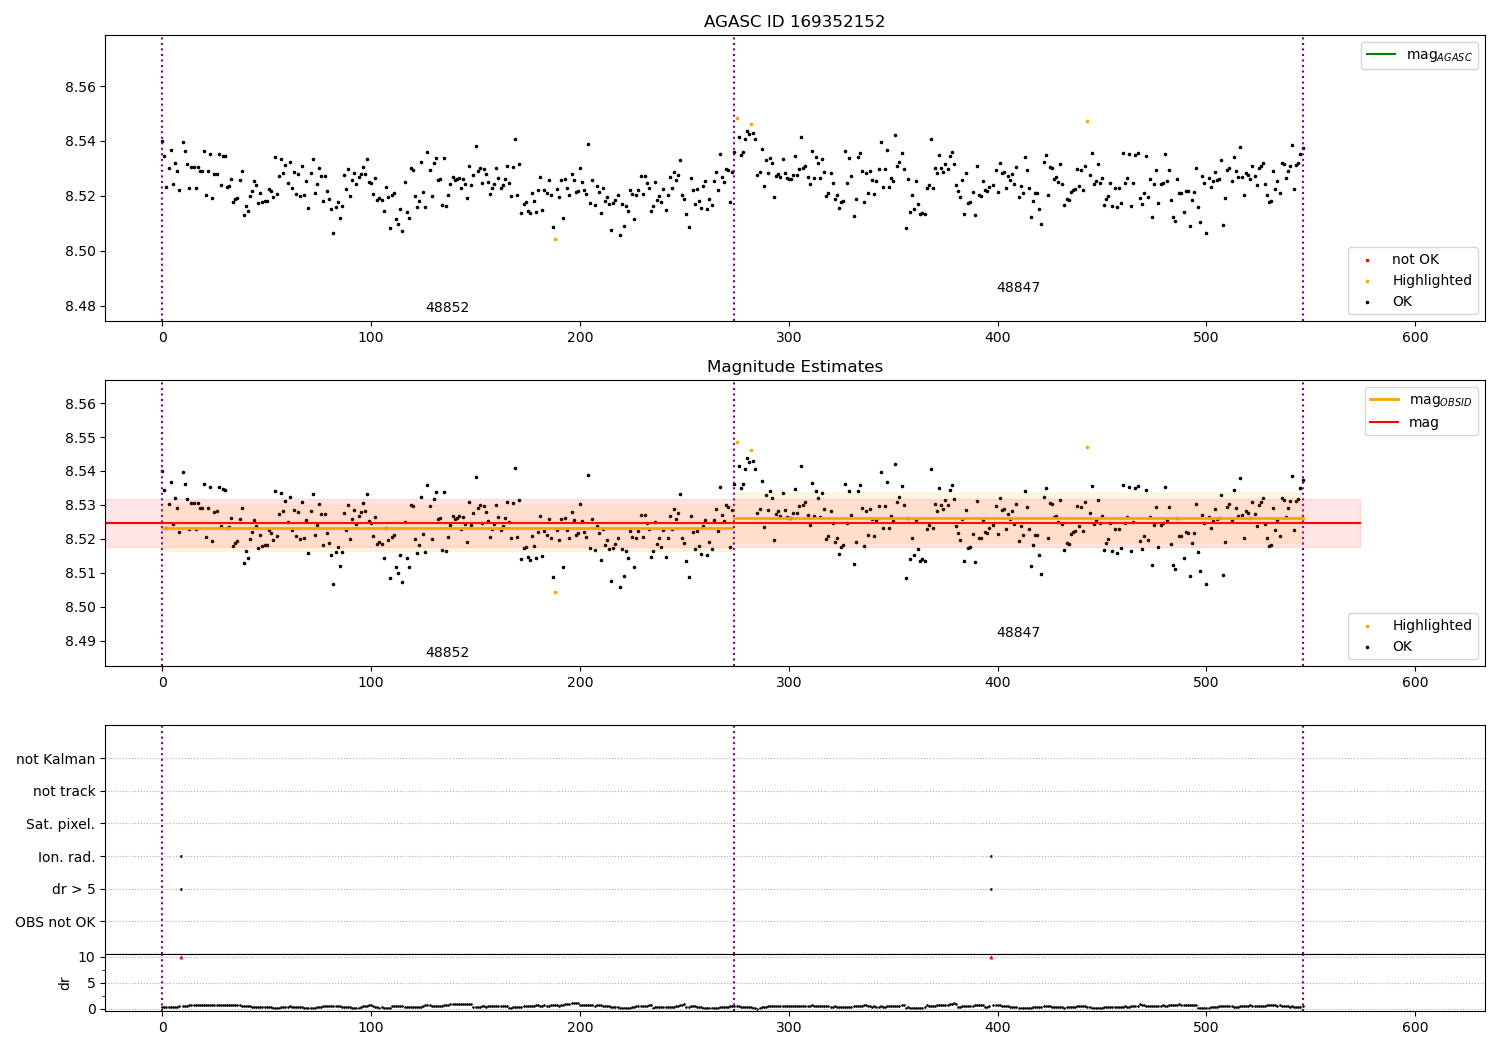Click the 'not track' axis label
The width and height of the screenshot is (1500, 1050).
[64, 791]
